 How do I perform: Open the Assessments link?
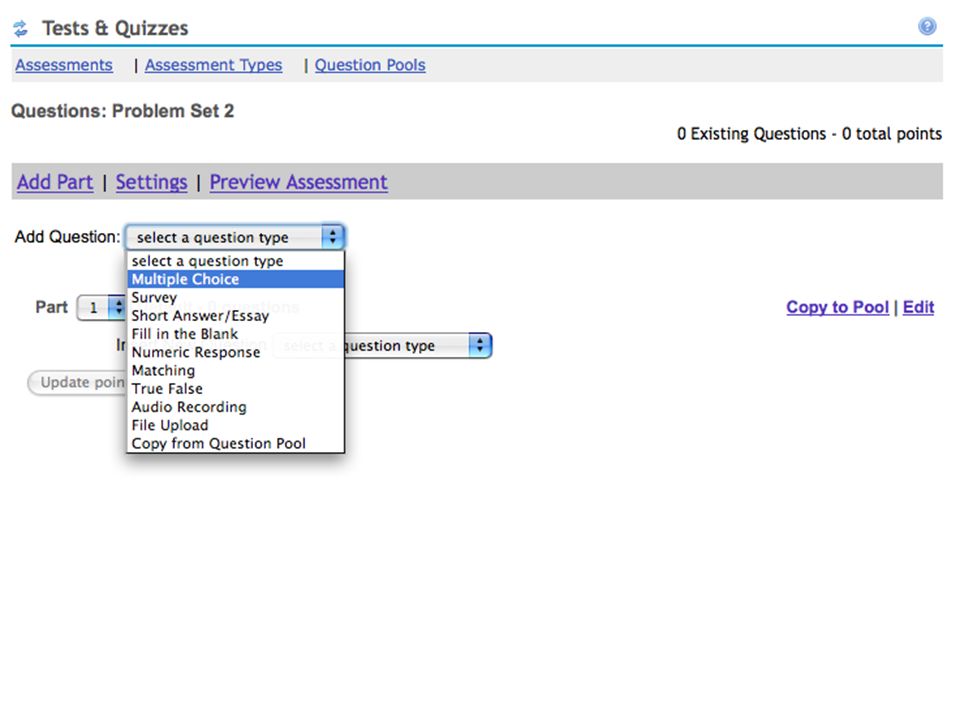pyautogui.click(x=64, y=65)
